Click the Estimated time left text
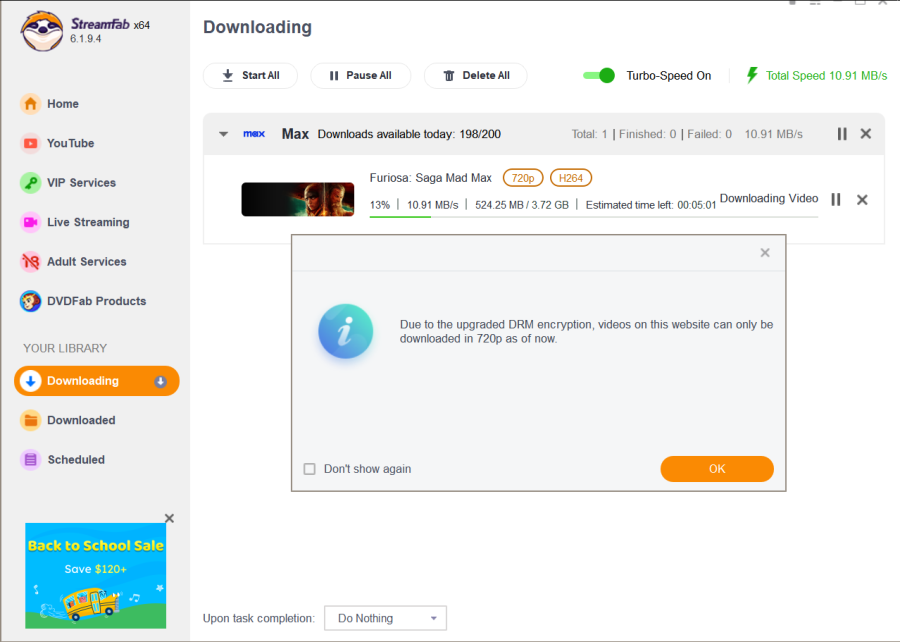900x642 pixels. [x=651, y=205]
